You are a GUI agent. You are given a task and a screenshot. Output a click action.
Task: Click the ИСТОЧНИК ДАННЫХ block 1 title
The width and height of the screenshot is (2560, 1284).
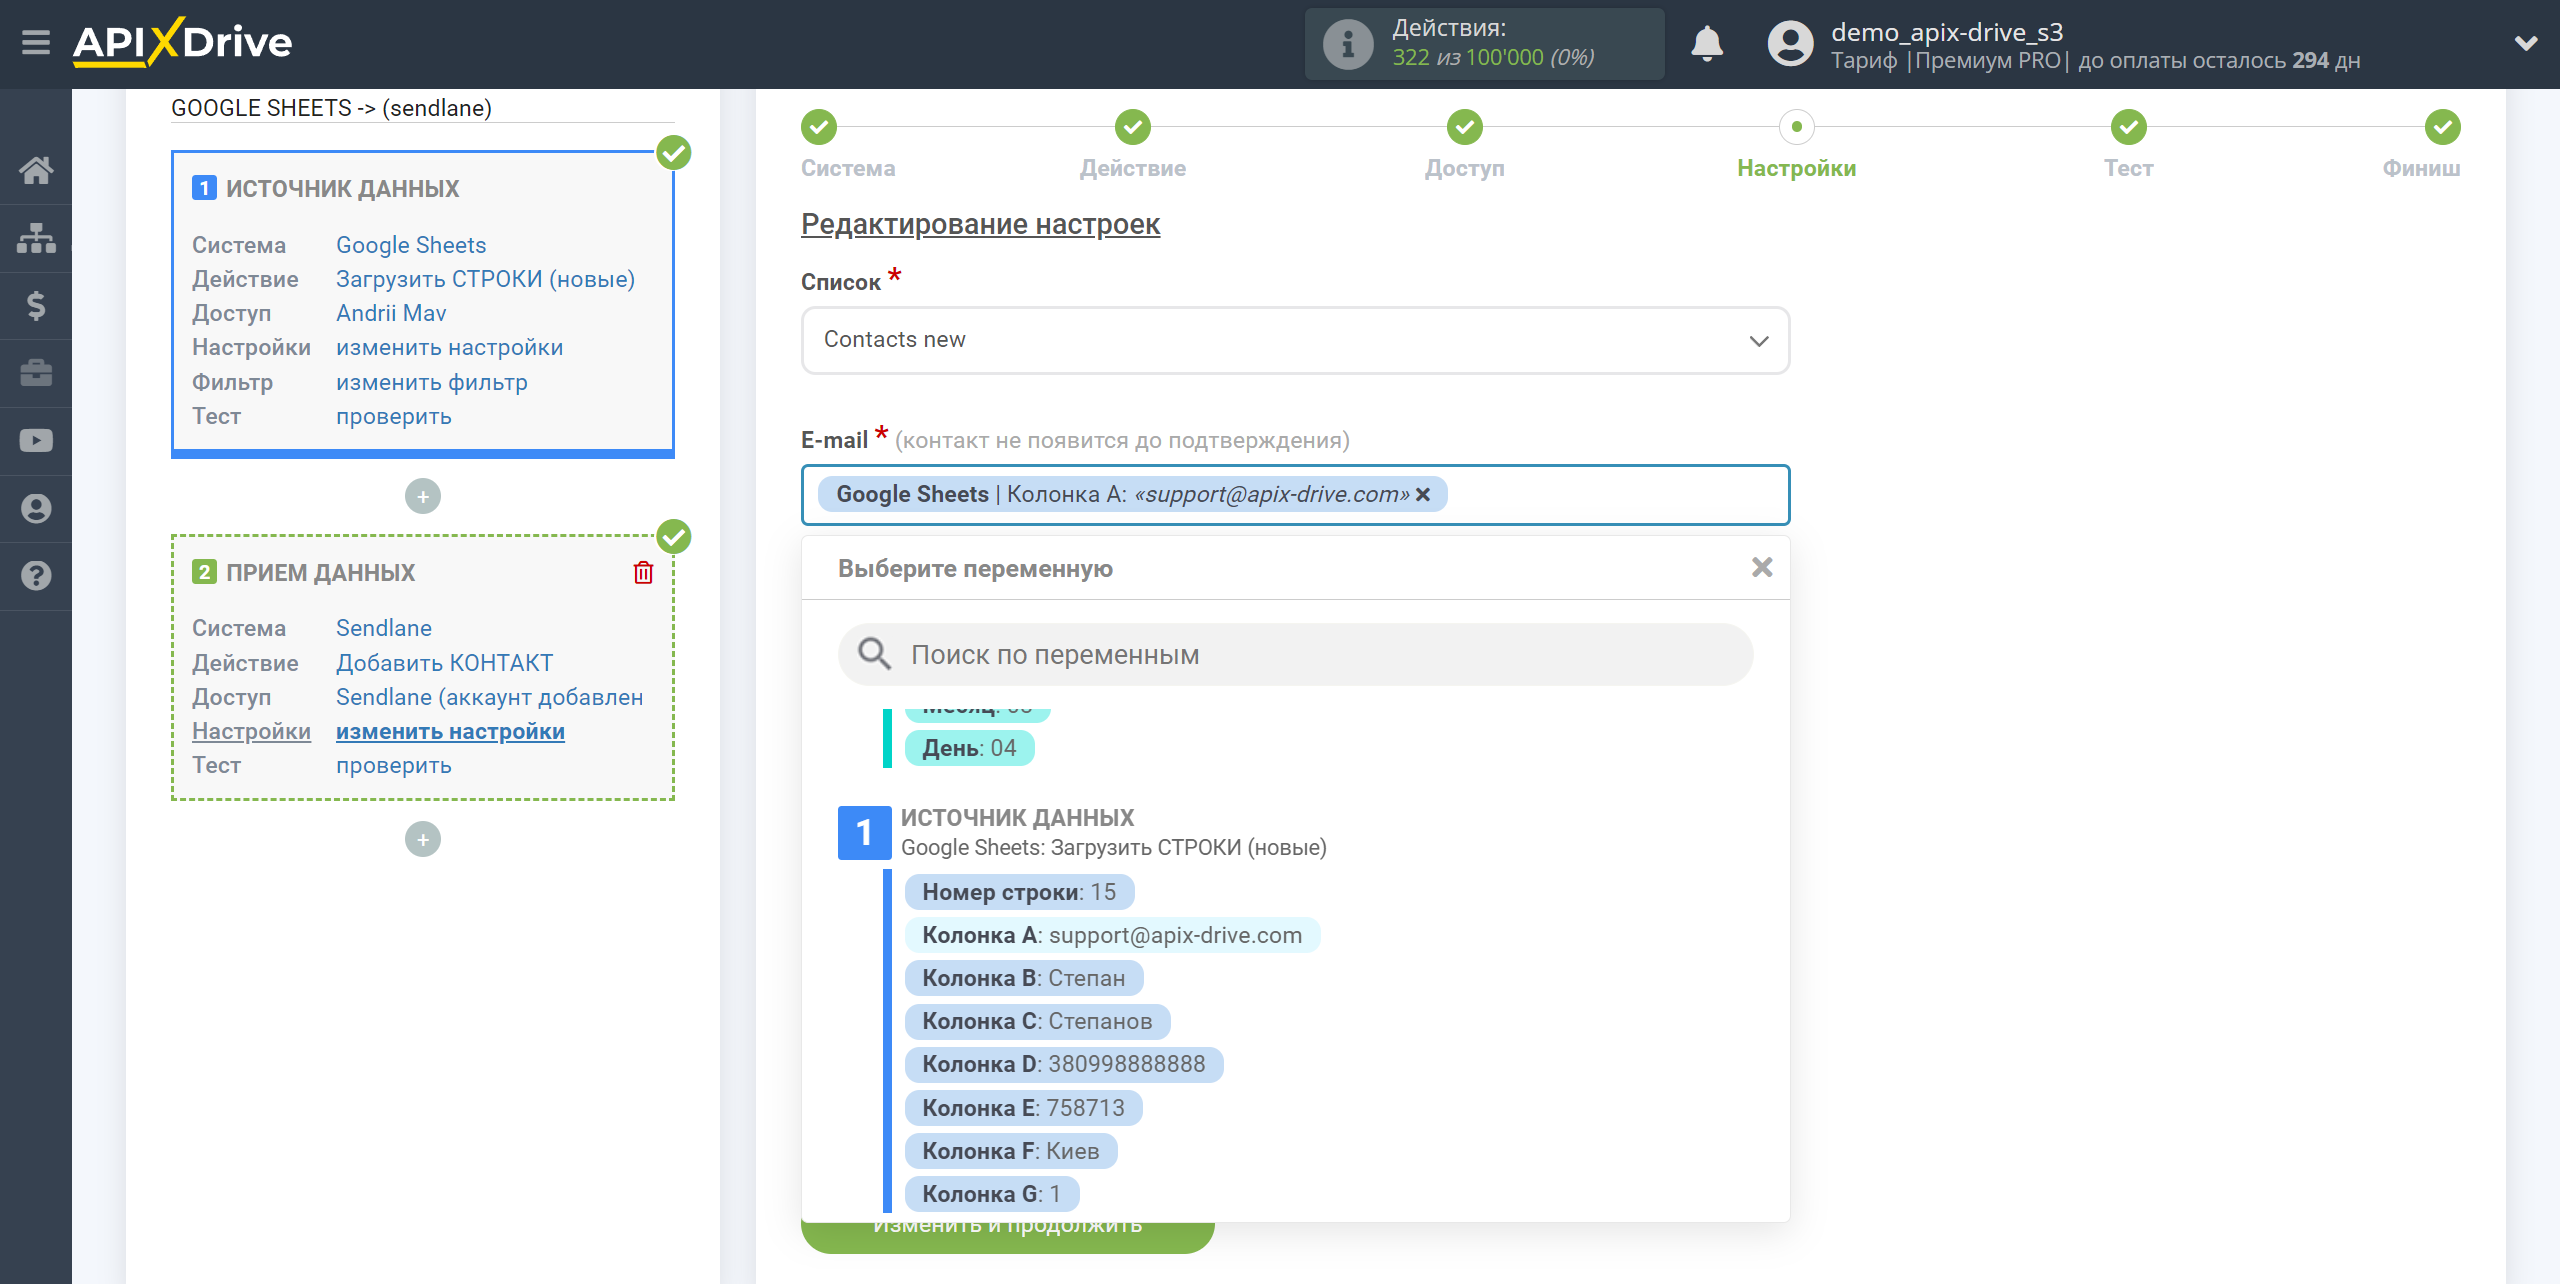click(x=342, y=189)
